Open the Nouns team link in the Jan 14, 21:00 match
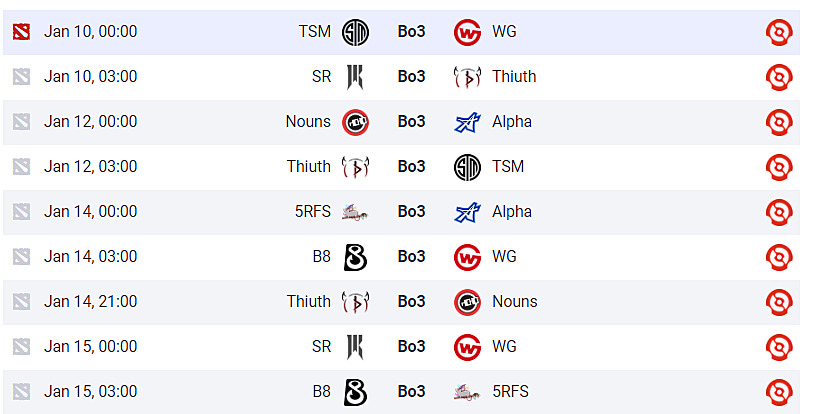Image resolution: width=816 pixels, height=414 pixels. [x=515, y=302]
